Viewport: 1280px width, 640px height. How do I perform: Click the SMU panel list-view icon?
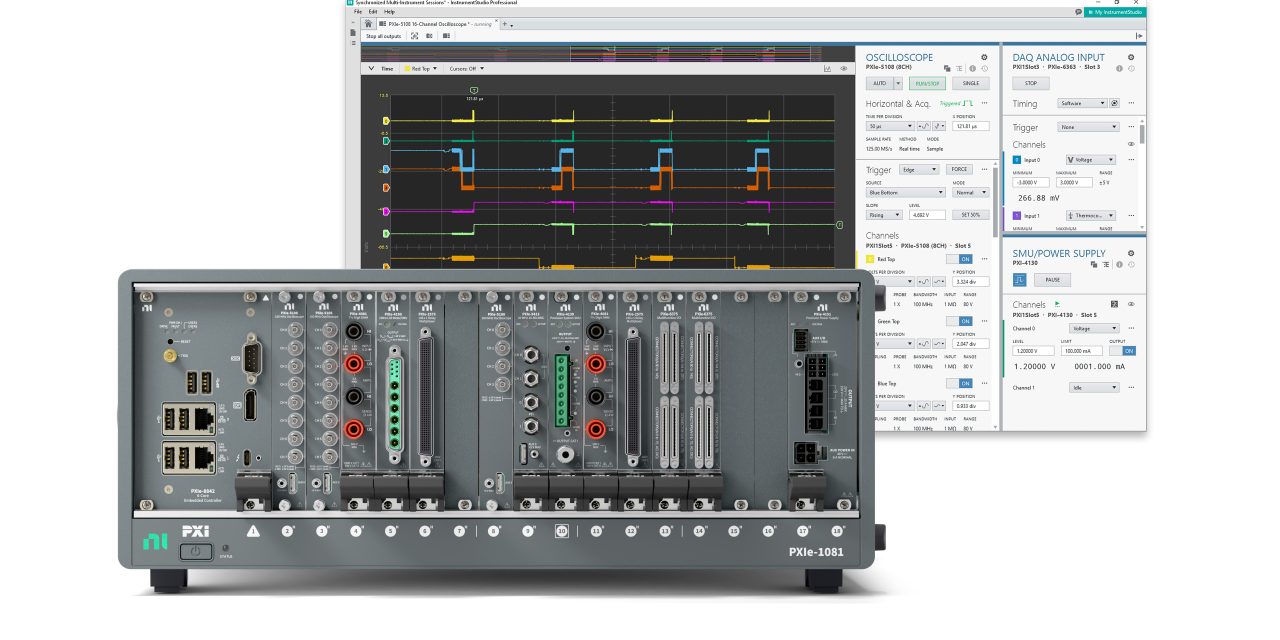[x=1106, y=265]
